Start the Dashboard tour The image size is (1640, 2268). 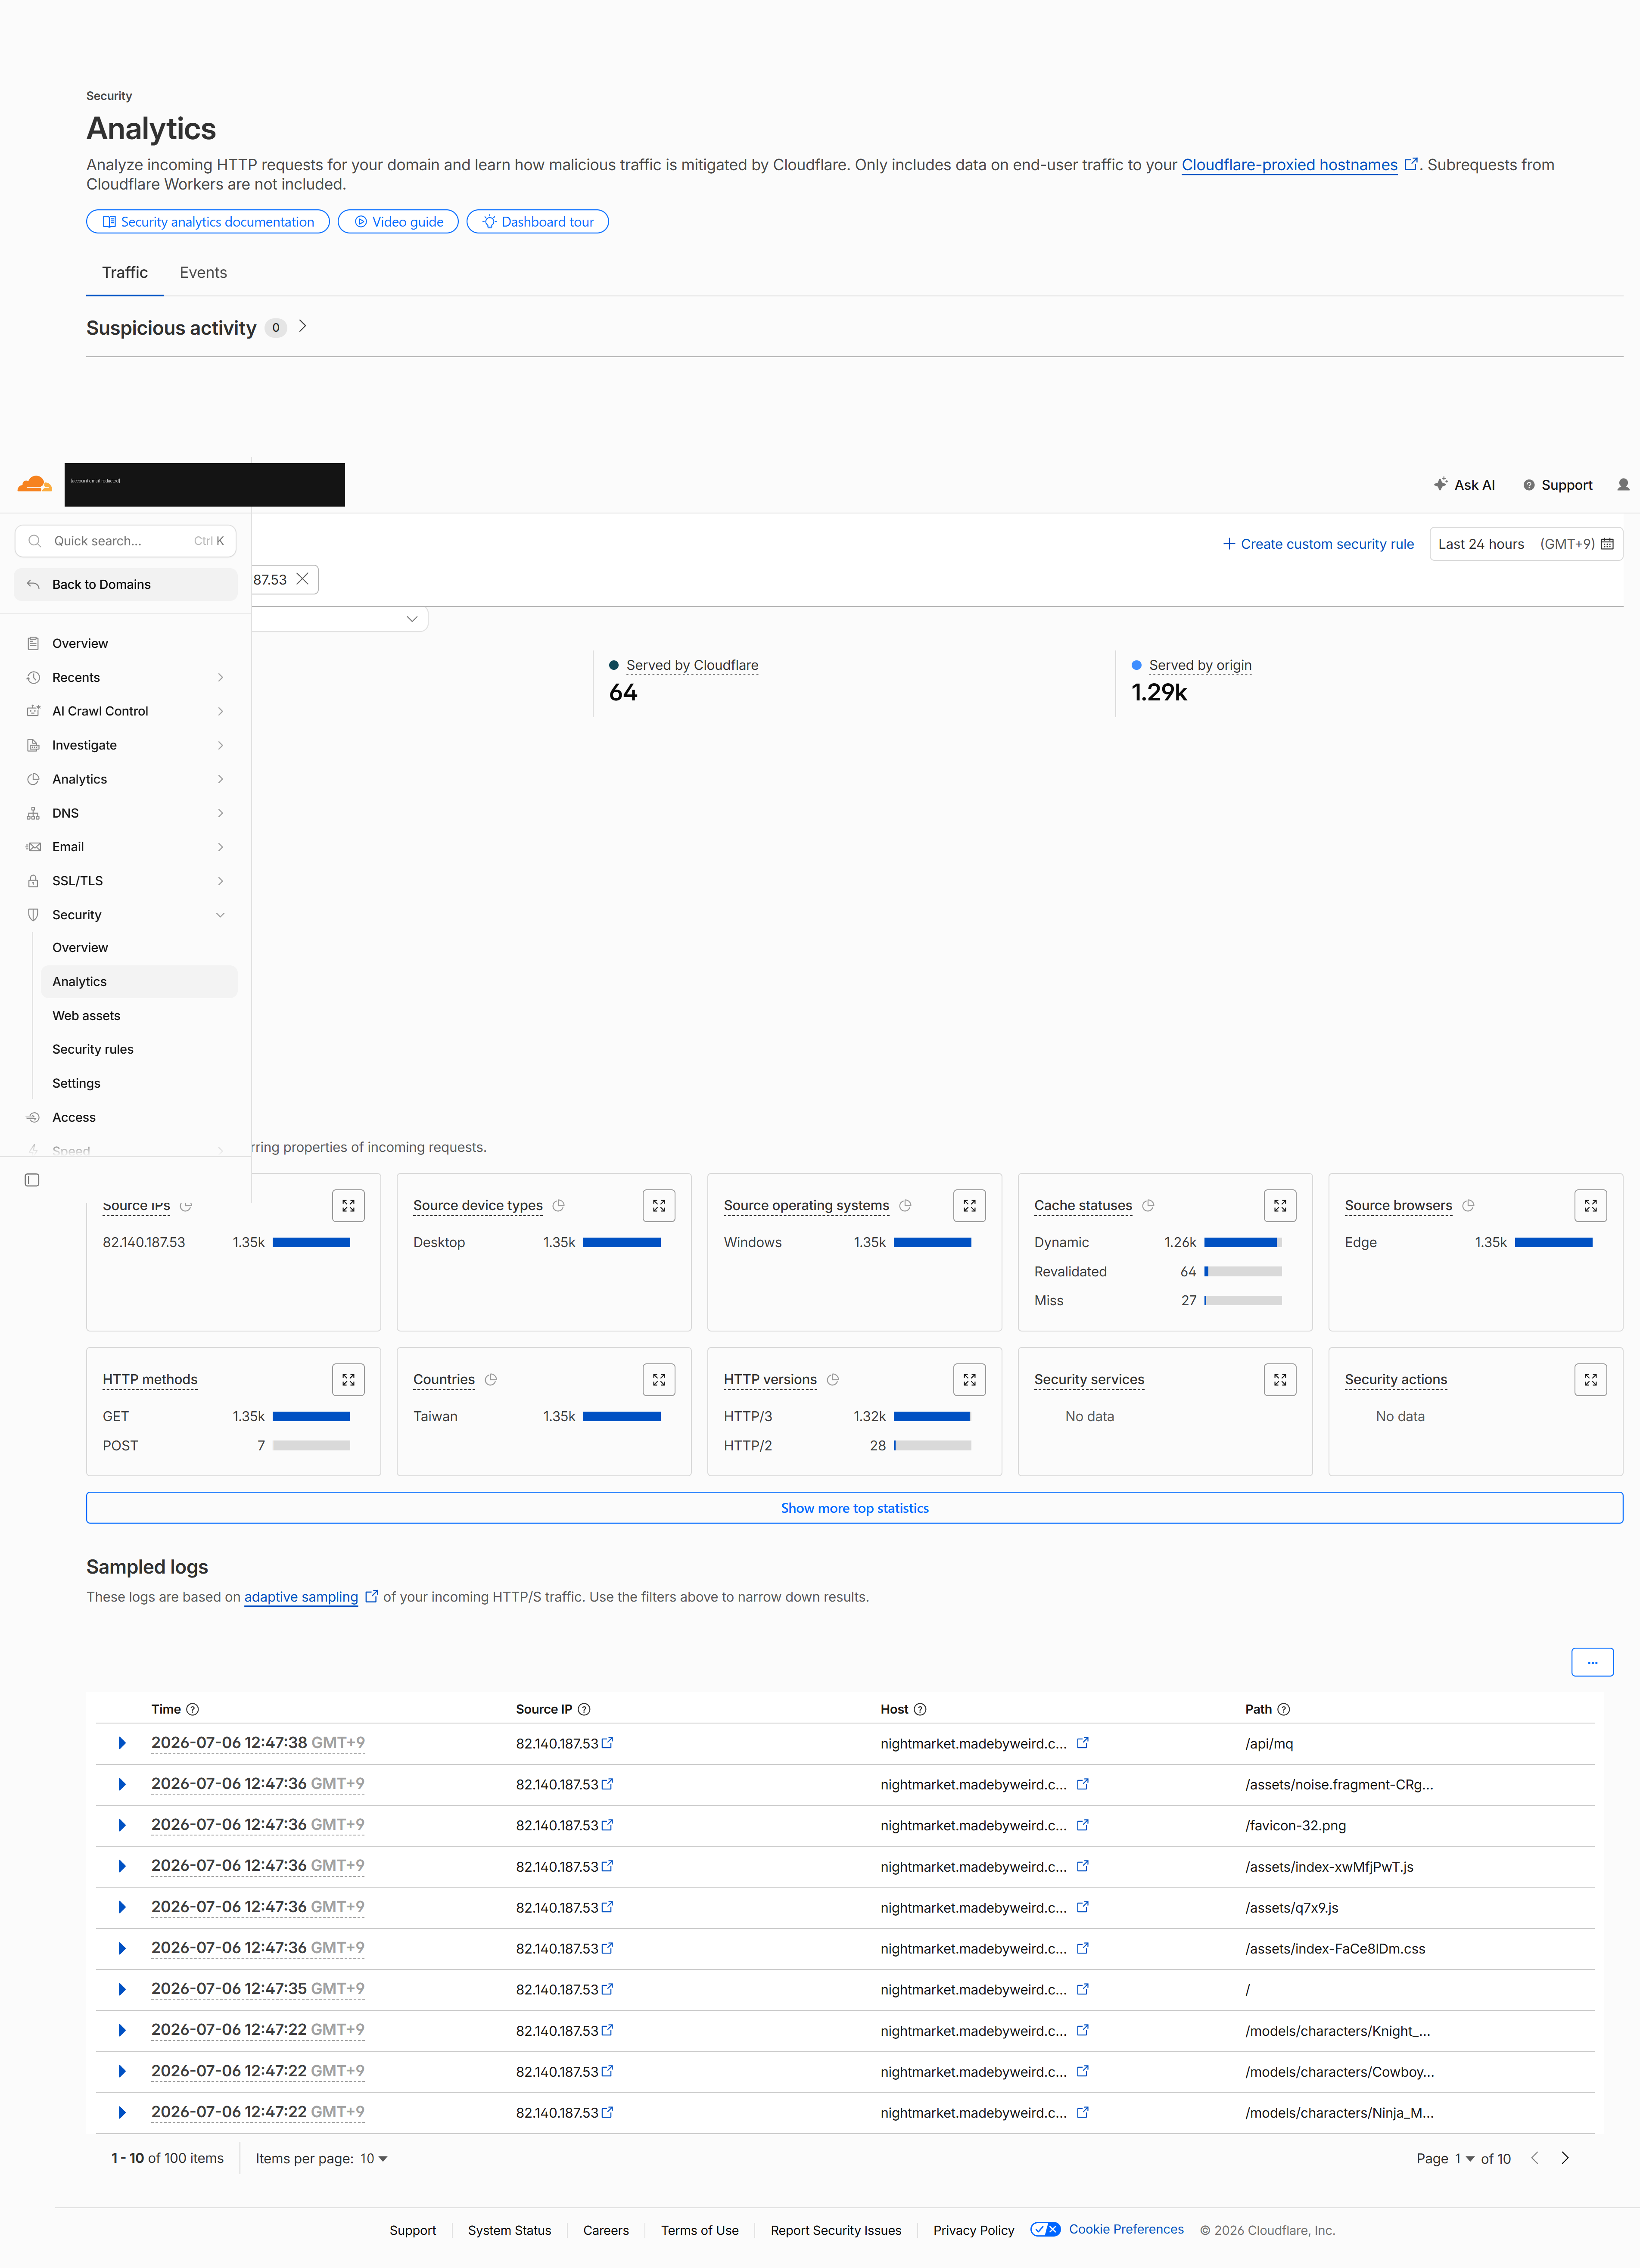tap(538, 222)
